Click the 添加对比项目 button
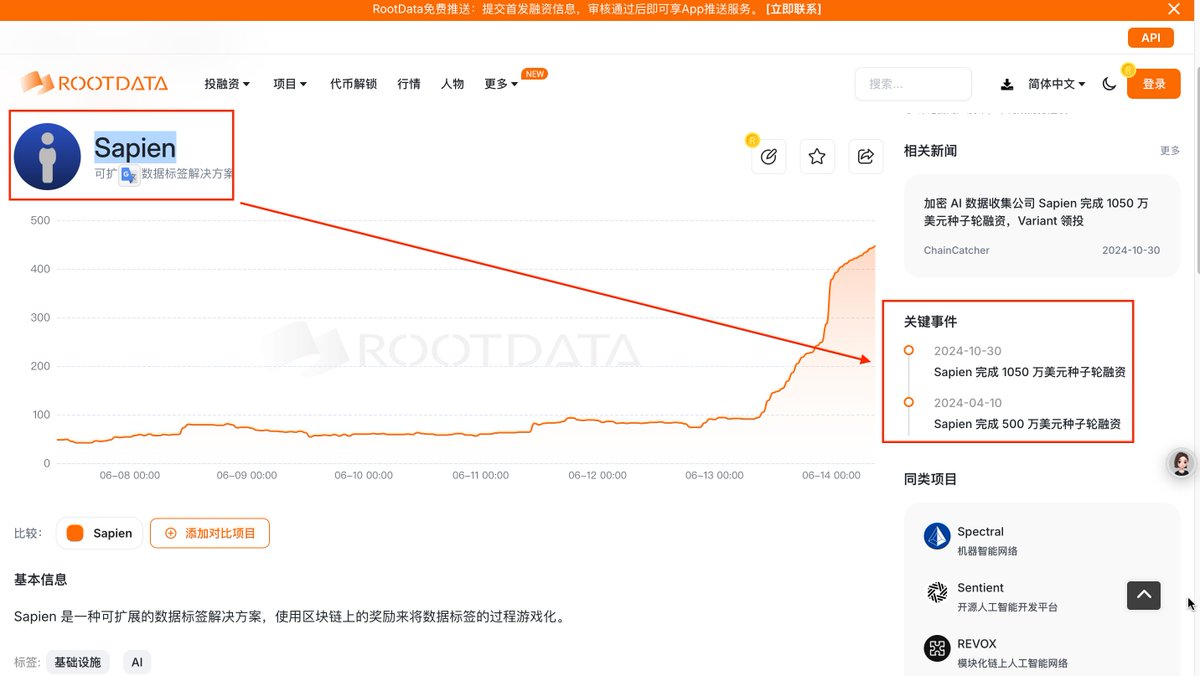 210,533
